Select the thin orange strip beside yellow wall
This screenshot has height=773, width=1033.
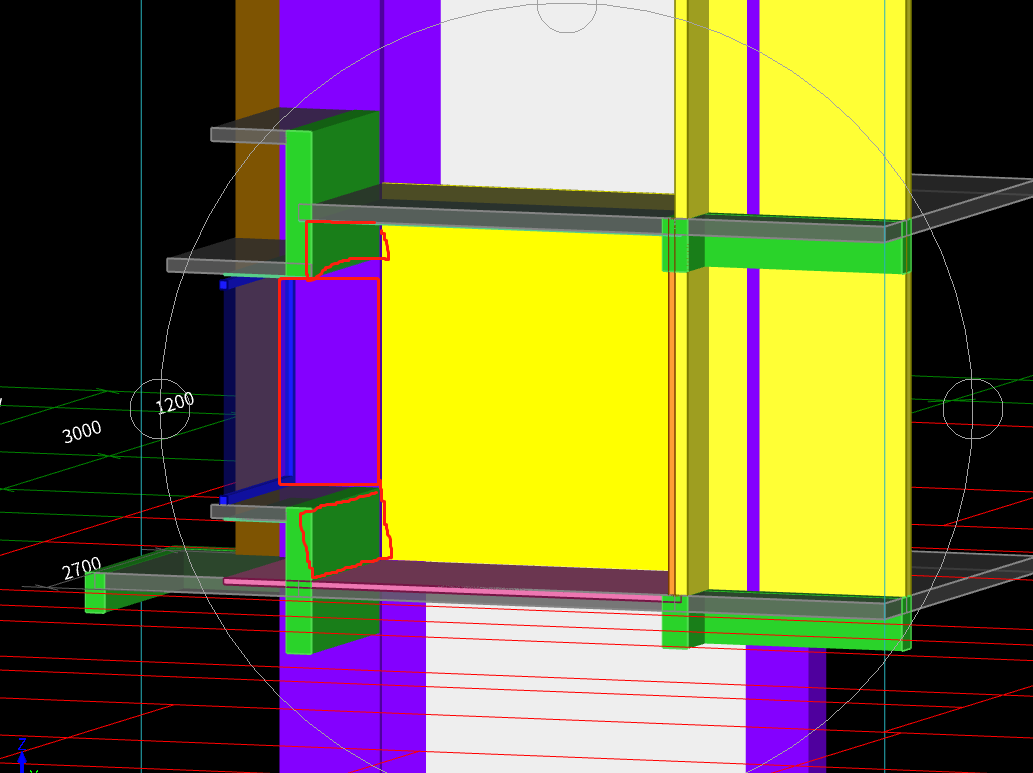(672, 432)
